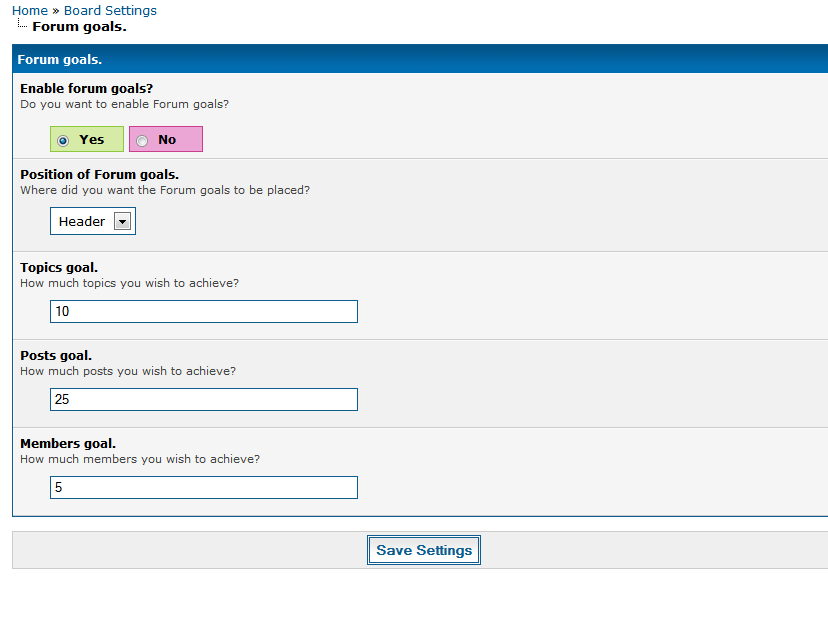Focus the Posts goal input field
This screenshot has width=828, height=627.
point(204,400)
